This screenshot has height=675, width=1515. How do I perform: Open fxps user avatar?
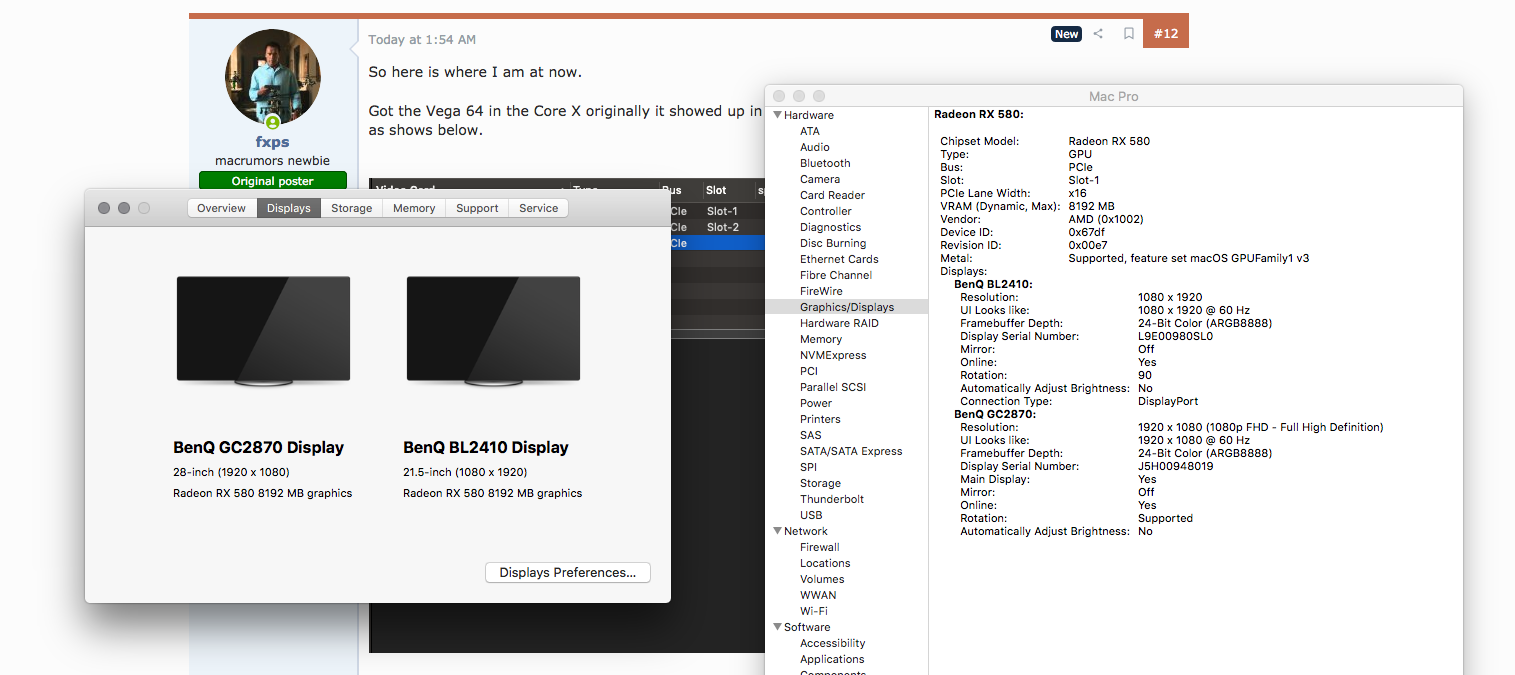pyautogui.click(x=273, y=77)
